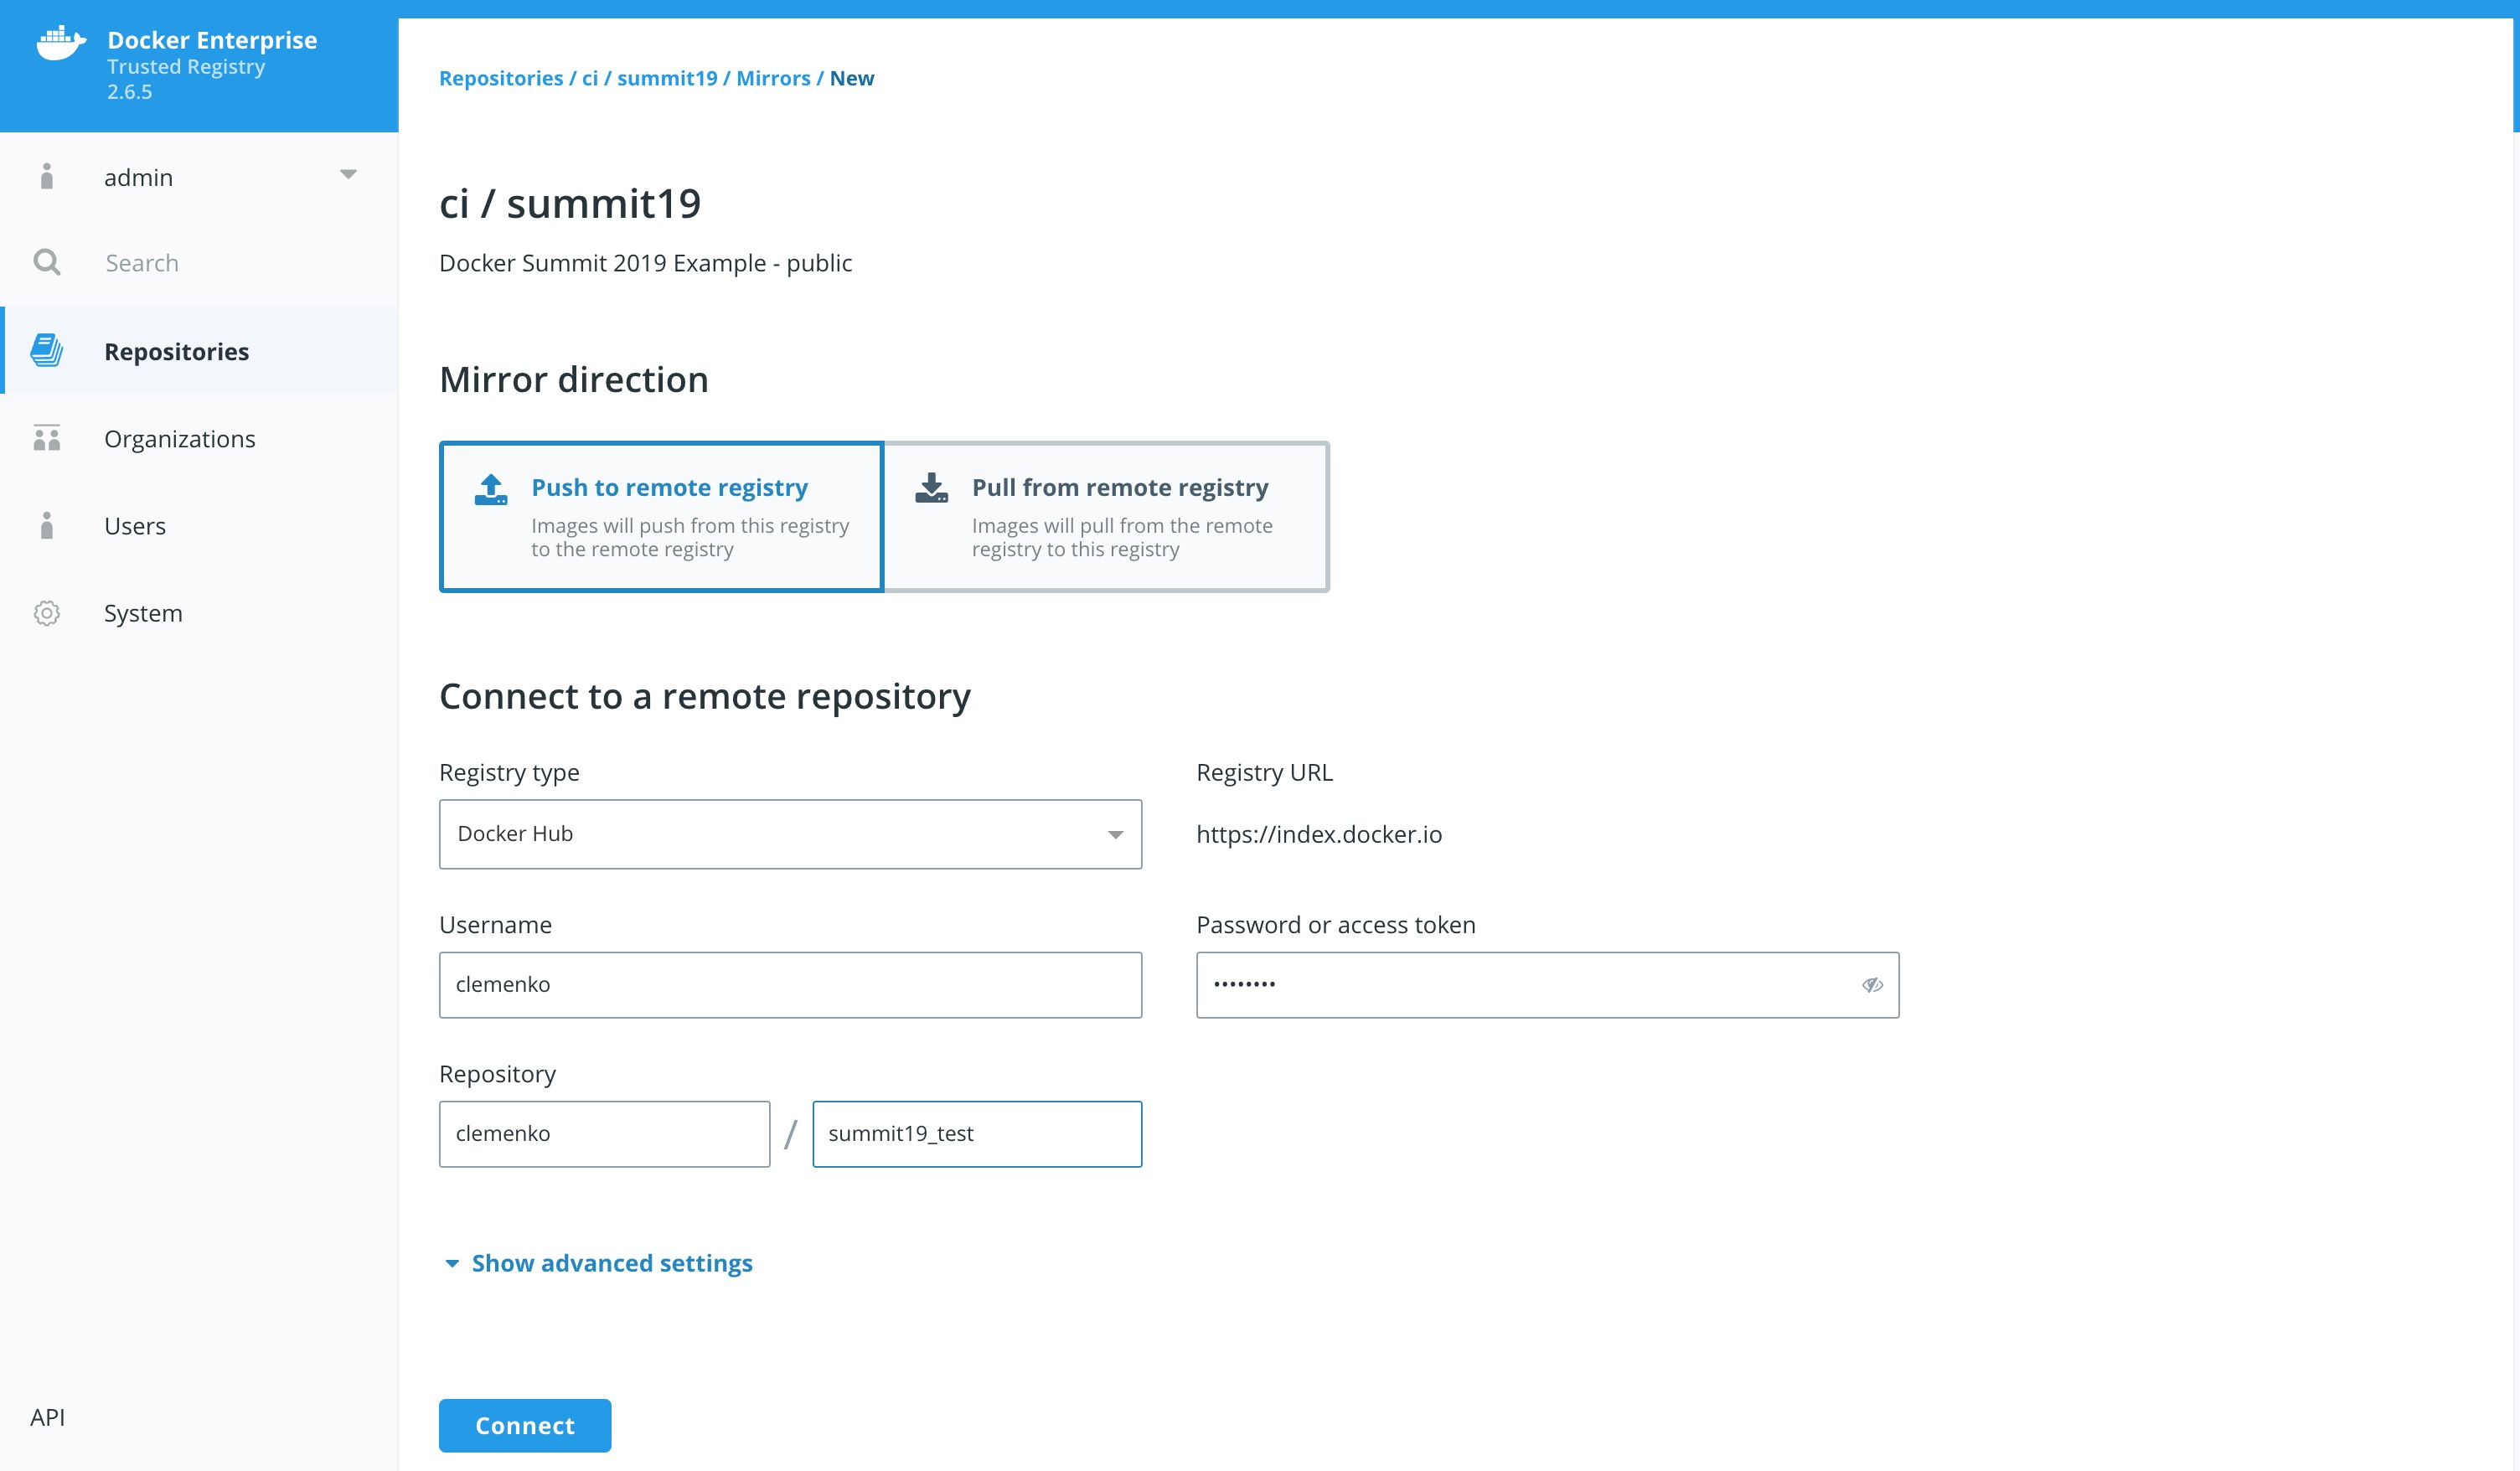Viewport: 2520px width, 1471px height.
Task: Select Push to remote registry option
Action: pyautogui.click(x=662, y=516)
